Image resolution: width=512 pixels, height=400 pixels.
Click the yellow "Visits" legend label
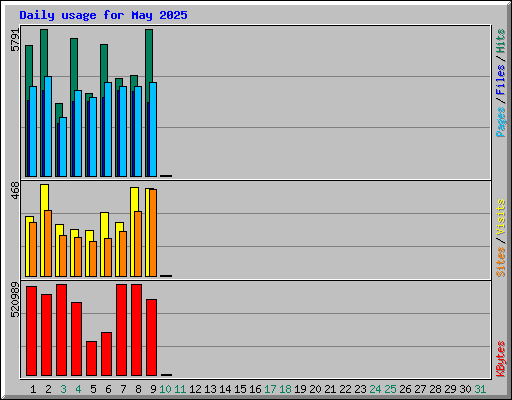tap(501, 217)
